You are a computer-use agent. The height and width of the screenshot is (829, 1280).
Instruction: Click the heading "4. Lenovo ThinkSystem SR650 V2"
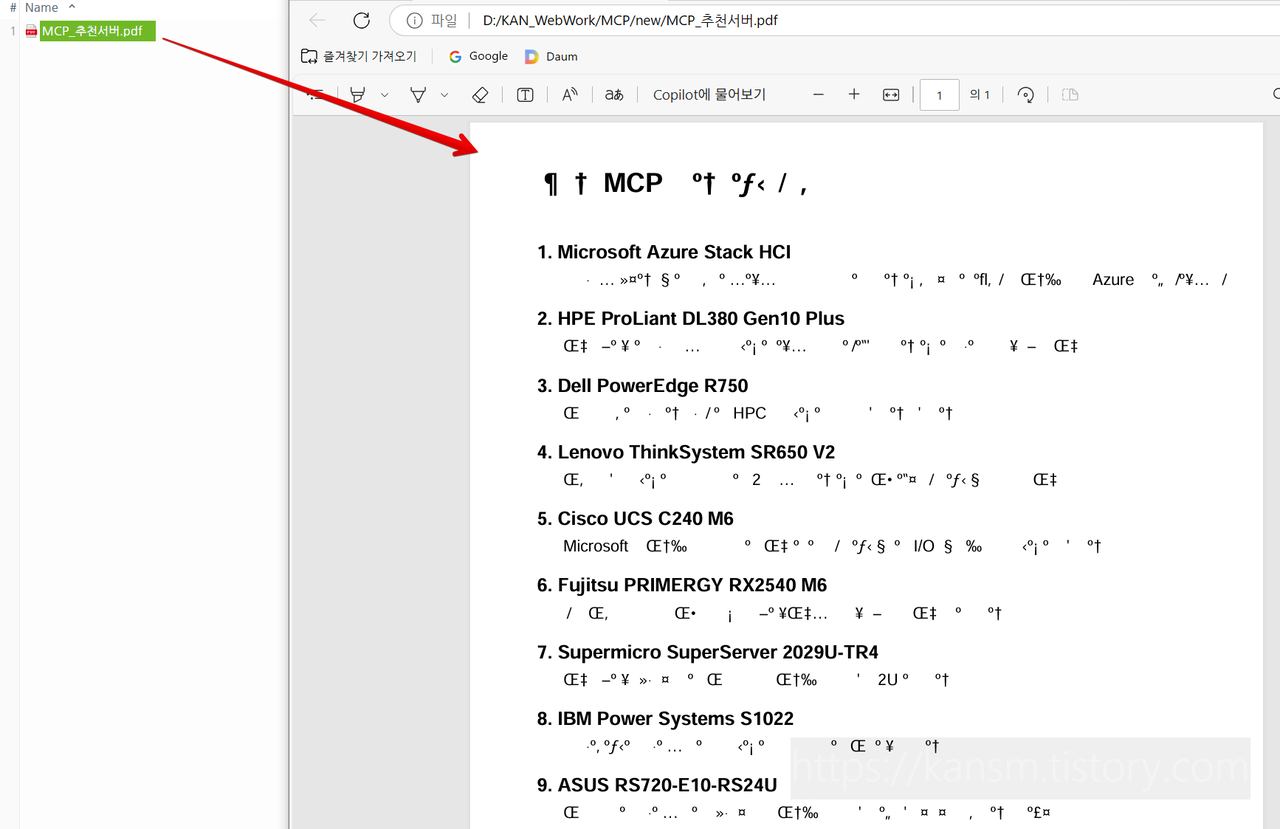point(686,452)
